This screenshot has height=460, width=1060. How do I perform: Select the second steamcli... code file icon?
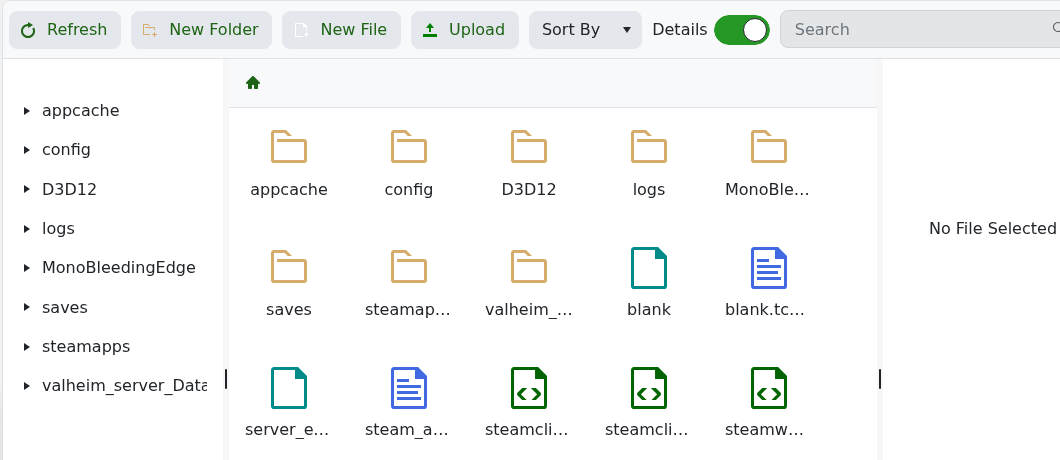click(648, 388)
